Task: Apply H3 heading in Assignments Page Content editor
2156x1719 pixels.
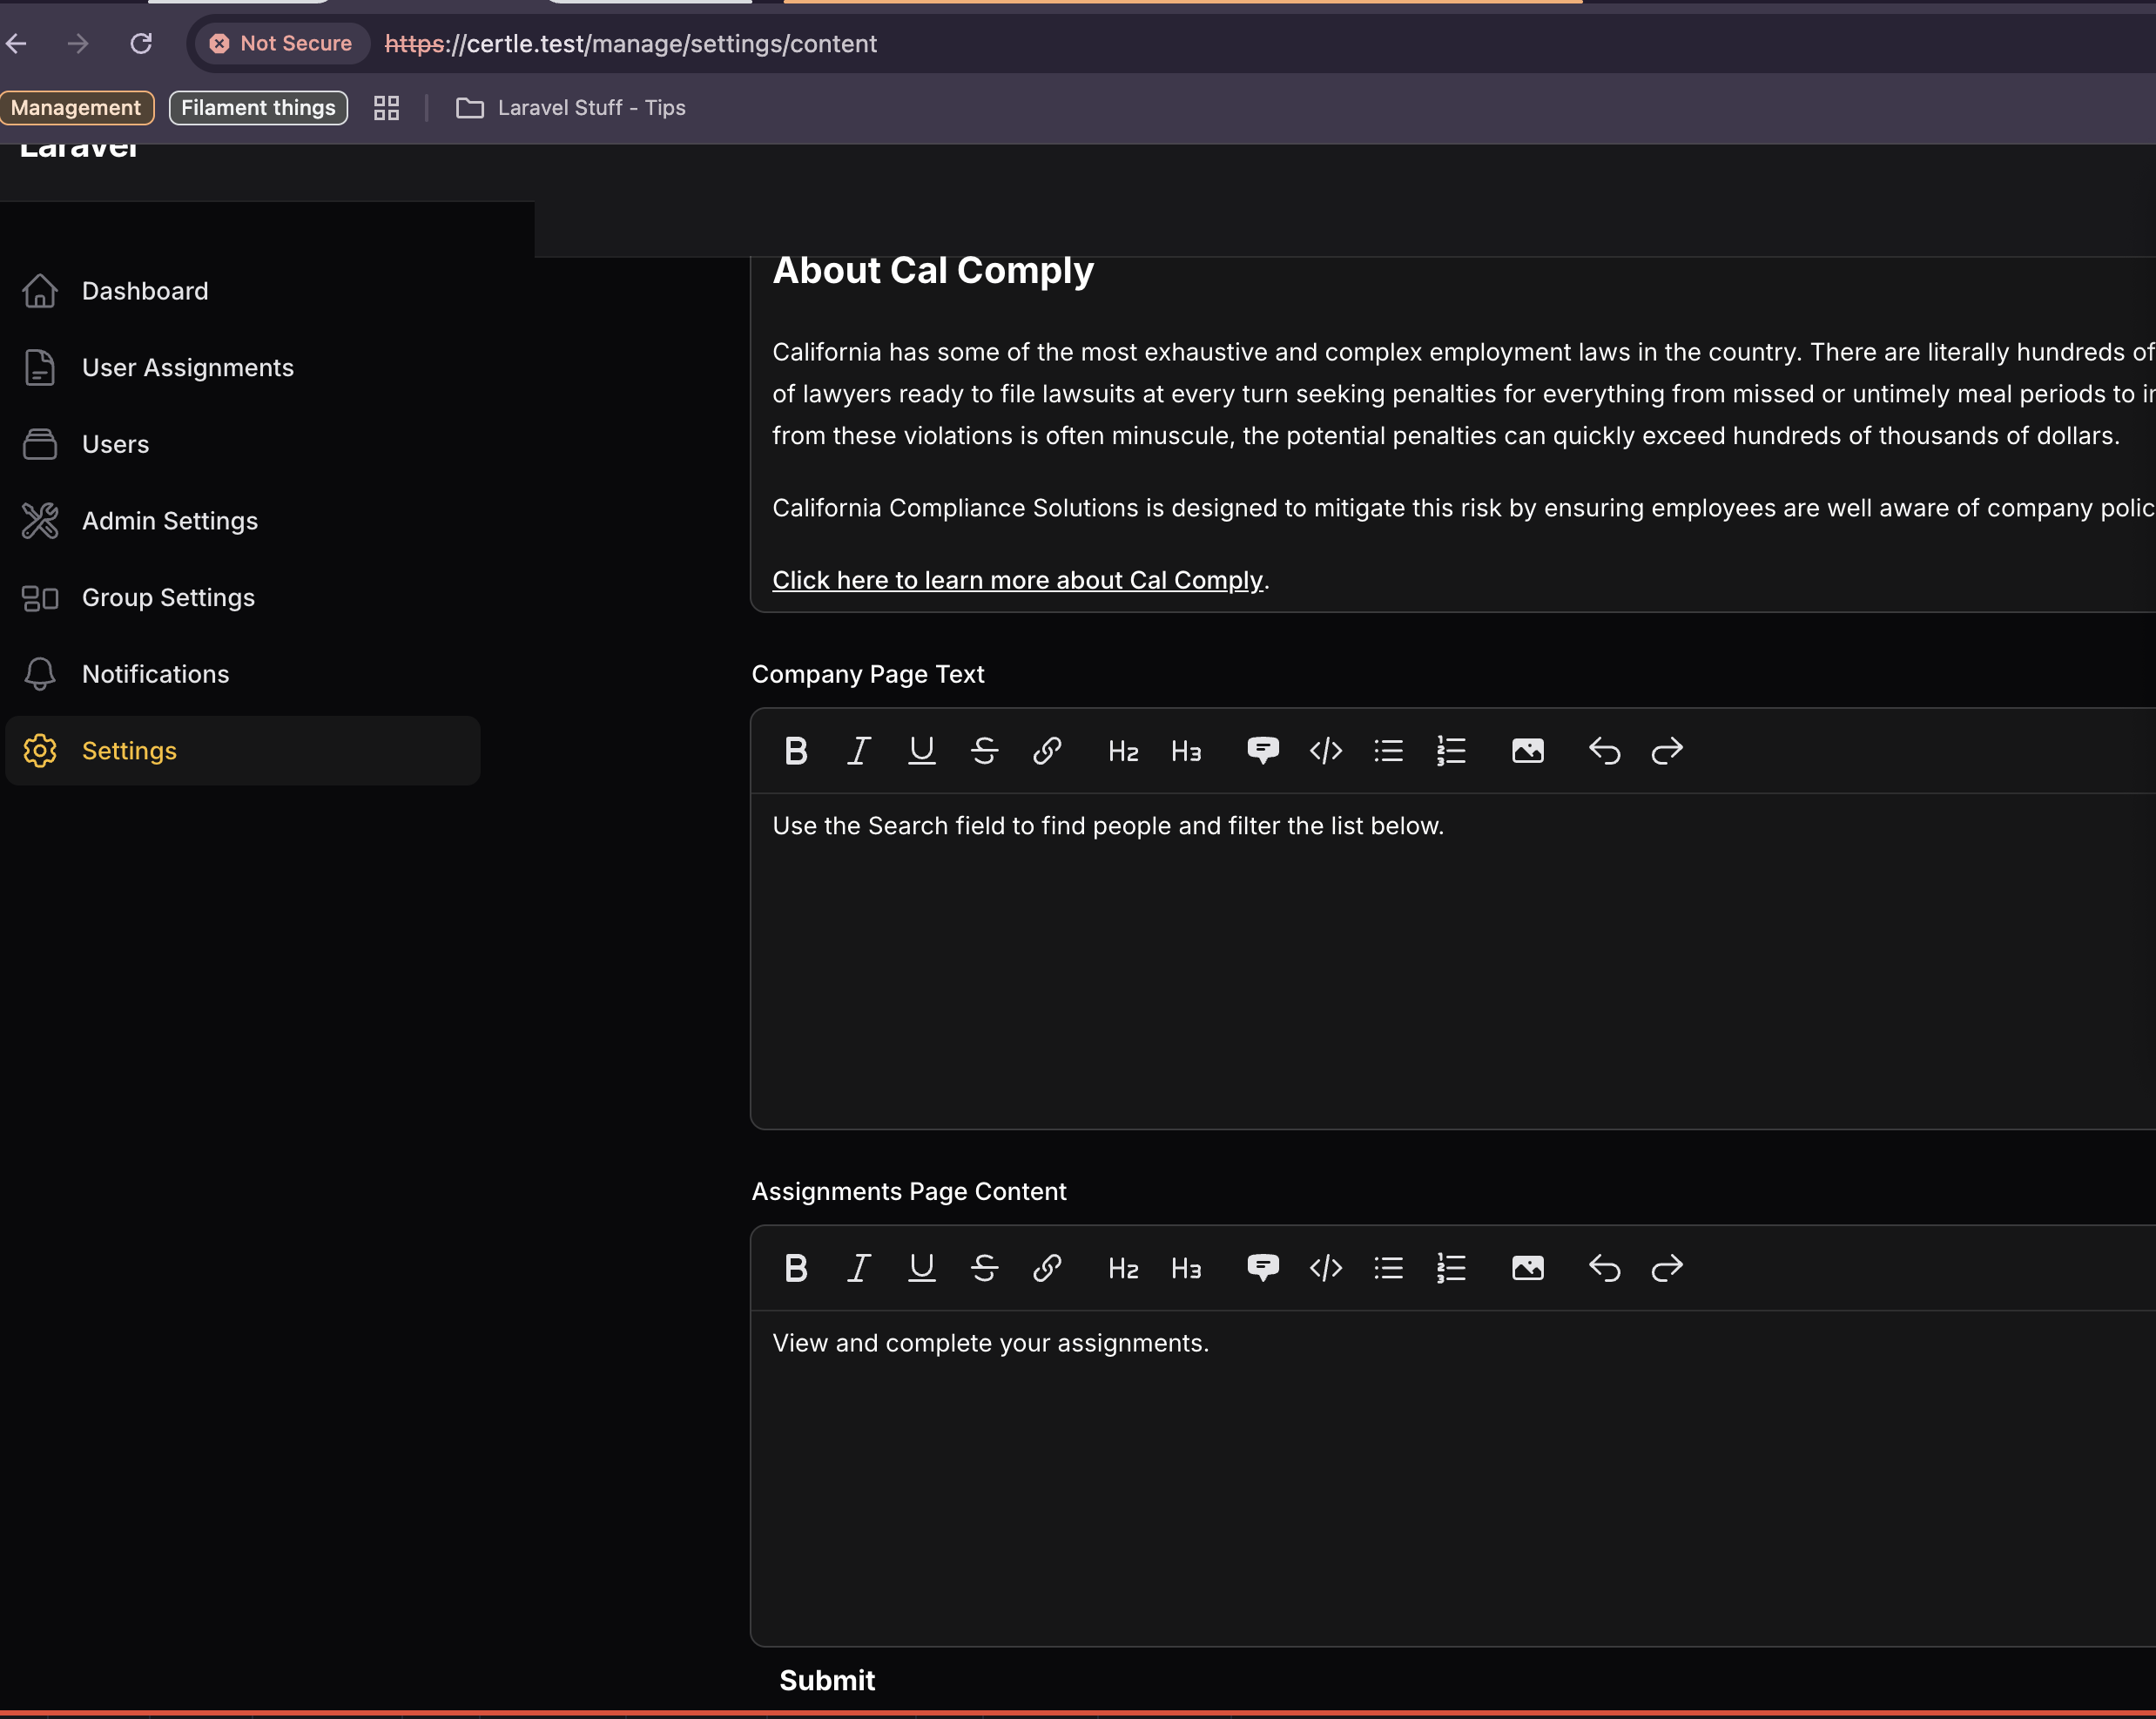Action: (1186, 1268)
